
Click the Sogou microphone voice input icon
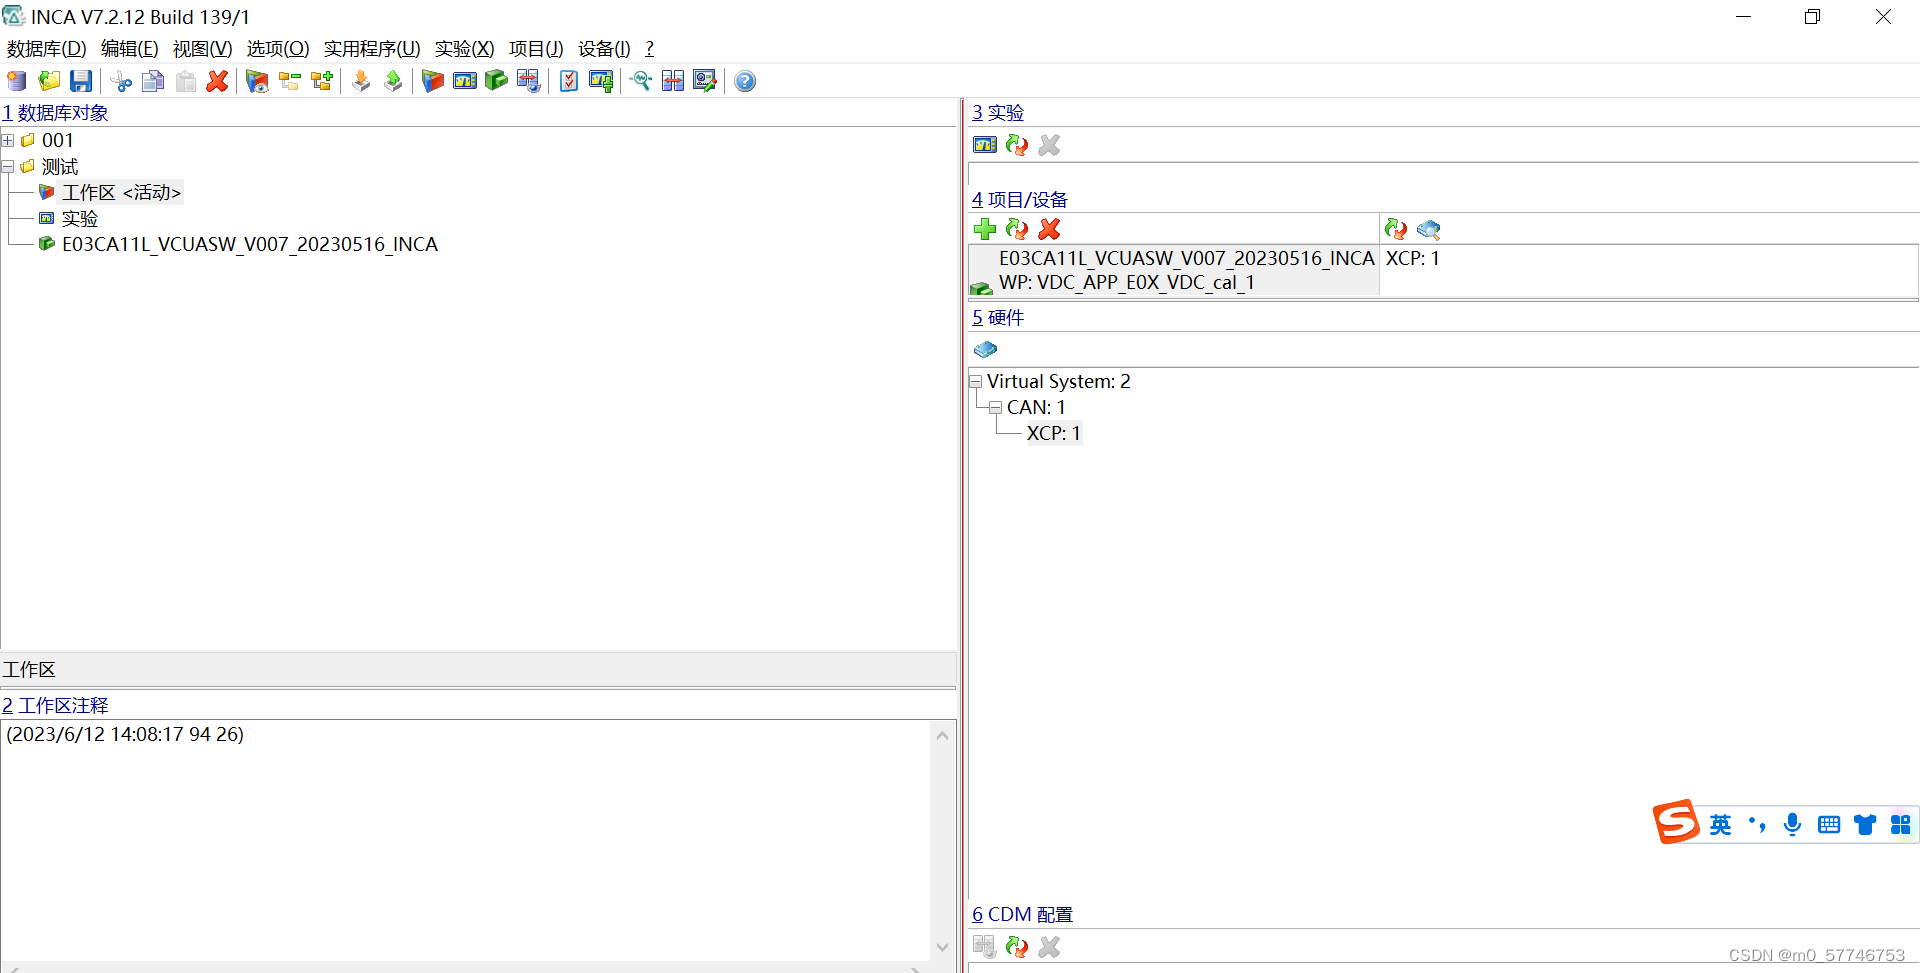pyautogui.click(x=1792, y=824)
